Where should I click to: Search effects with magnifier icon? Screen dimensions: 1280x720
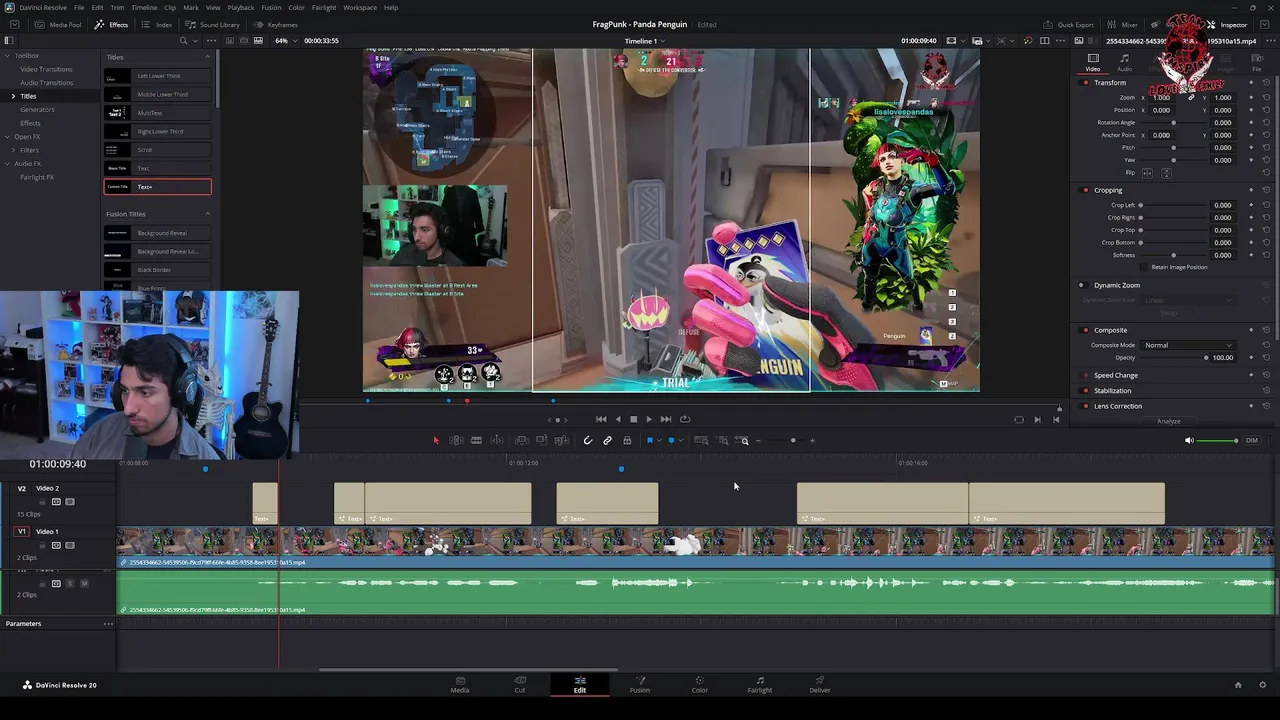click(183, 41)
